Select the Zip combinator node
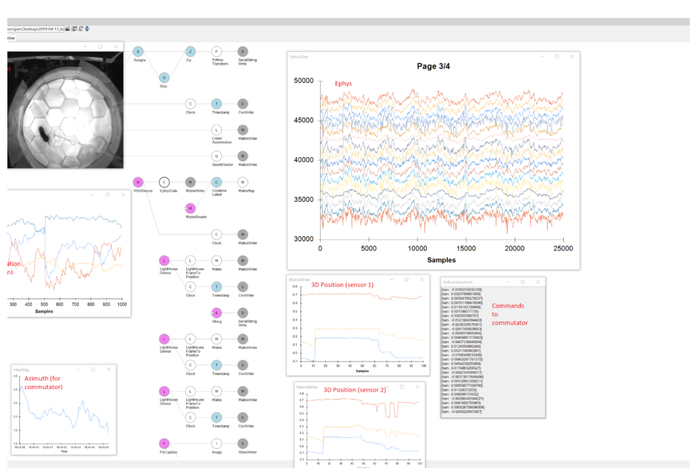This screenshot has height=473, width=700. (x=190, y=52)
